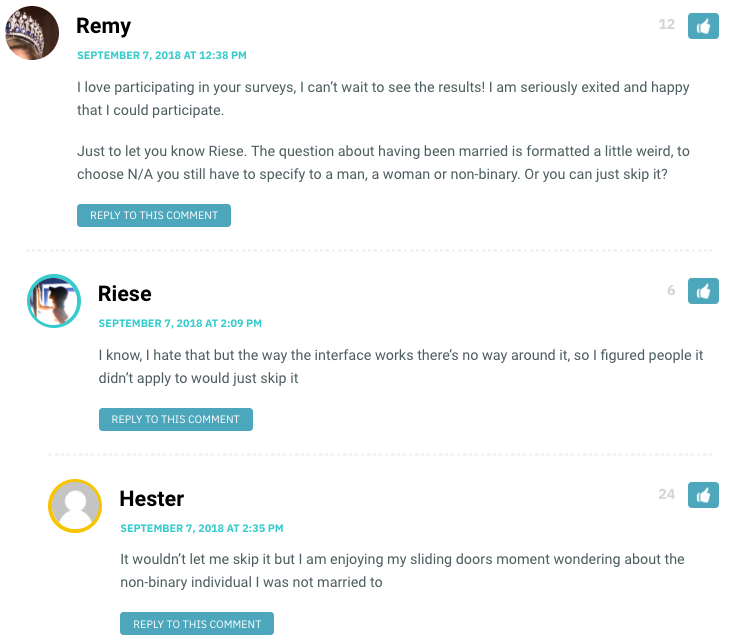Click the 24 likes count on Hester's comment

[667, 494]
